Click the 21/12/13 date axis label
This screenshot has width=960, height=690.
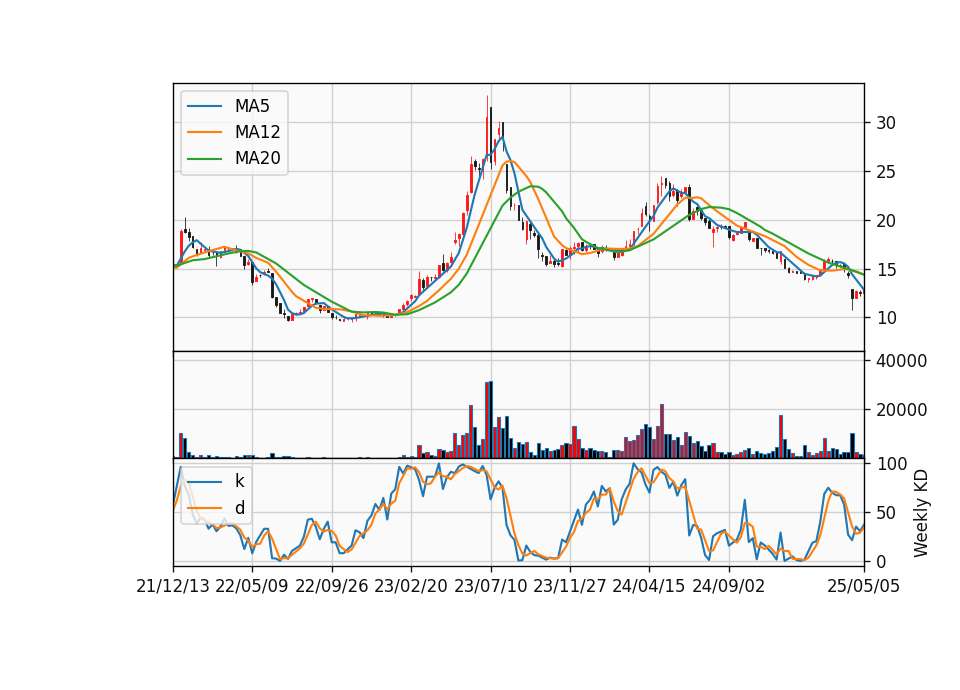(173, 586)
